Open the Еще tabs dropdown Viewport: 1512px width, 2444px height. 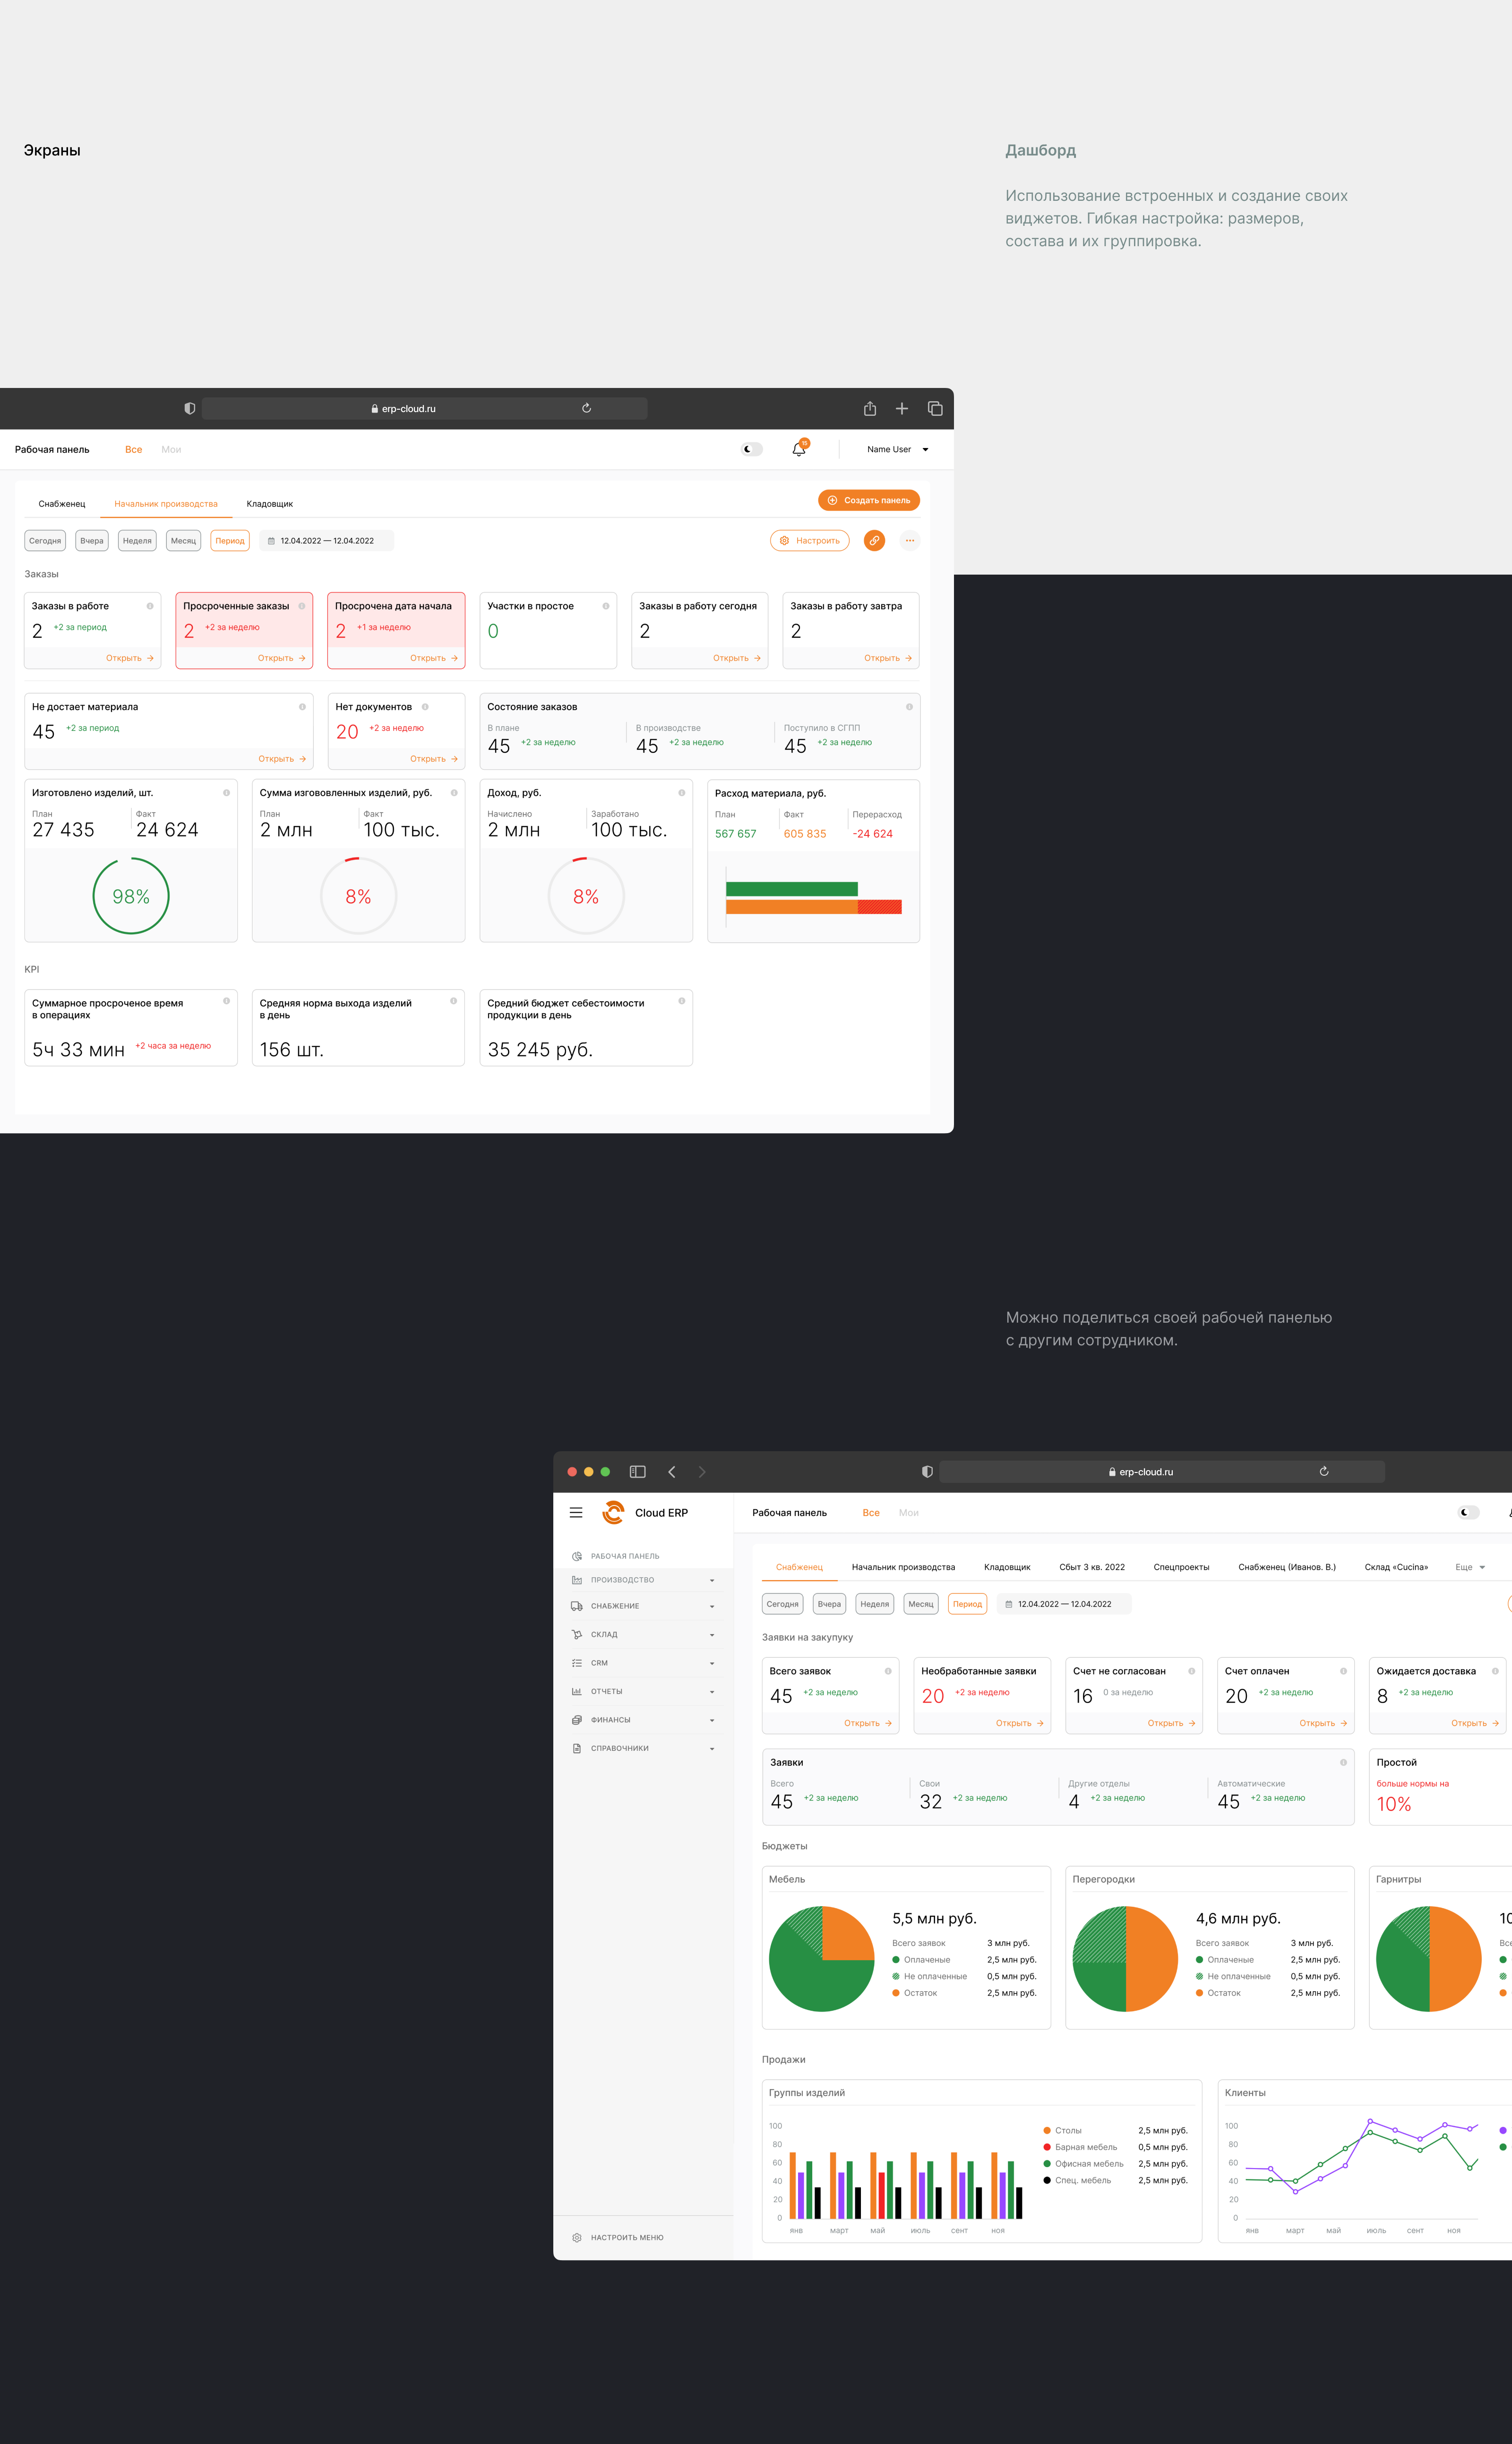tap(1469, 1567)
